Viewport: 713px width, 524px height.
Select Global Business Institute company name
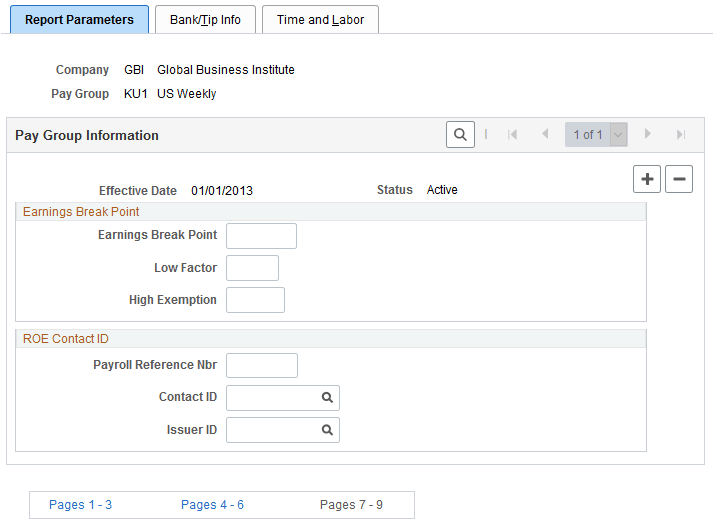click(226, 70)
